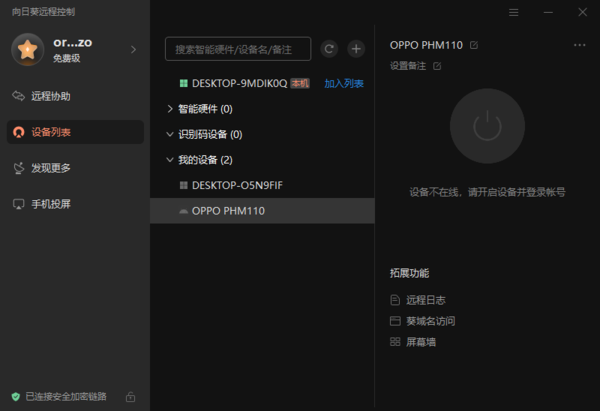600x411 pixels.
Task: Open the three-dot more options menu
Action: (579, 45)
